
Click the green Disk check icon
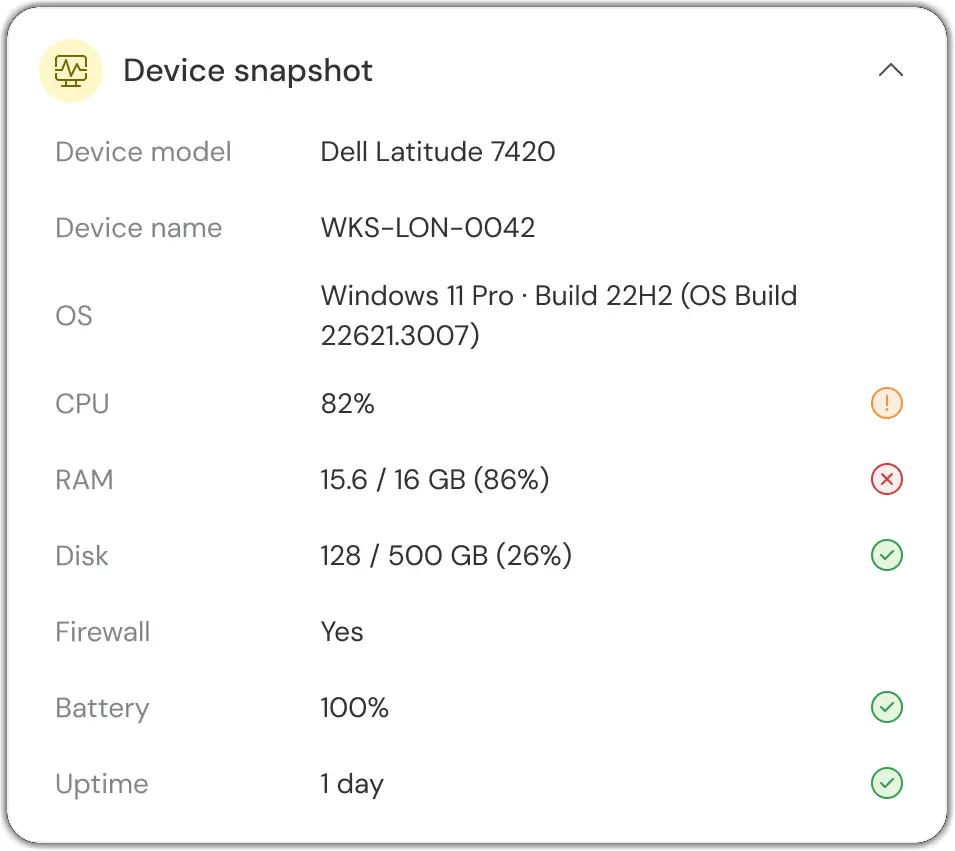pyautogui.click(x=886, y=555)
